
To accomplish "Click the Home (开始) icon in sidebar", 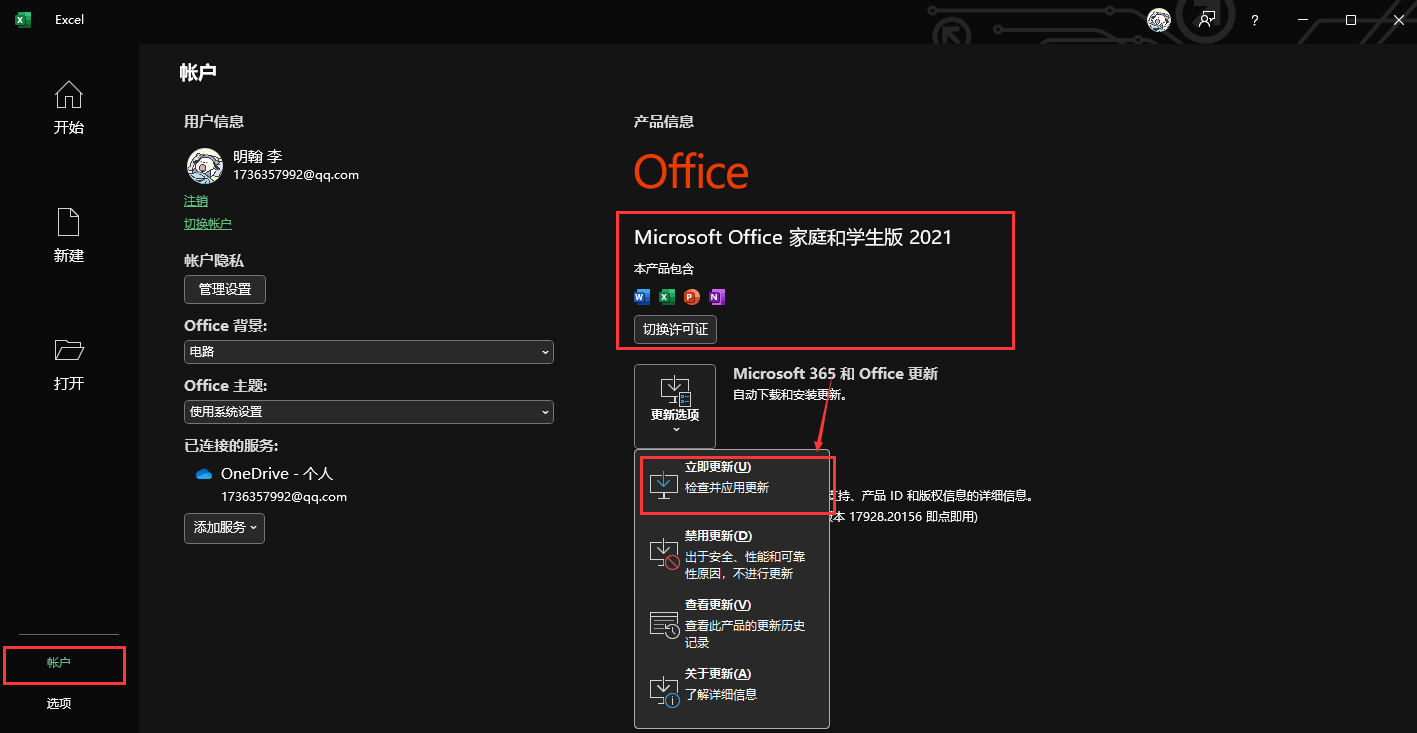I will [68, 96].
